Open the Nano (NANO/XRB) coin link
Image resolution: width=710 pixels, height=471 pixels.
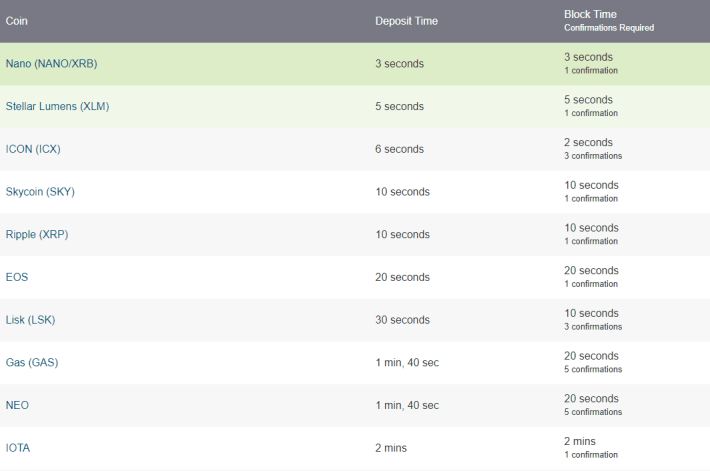(x=51, y=64)
